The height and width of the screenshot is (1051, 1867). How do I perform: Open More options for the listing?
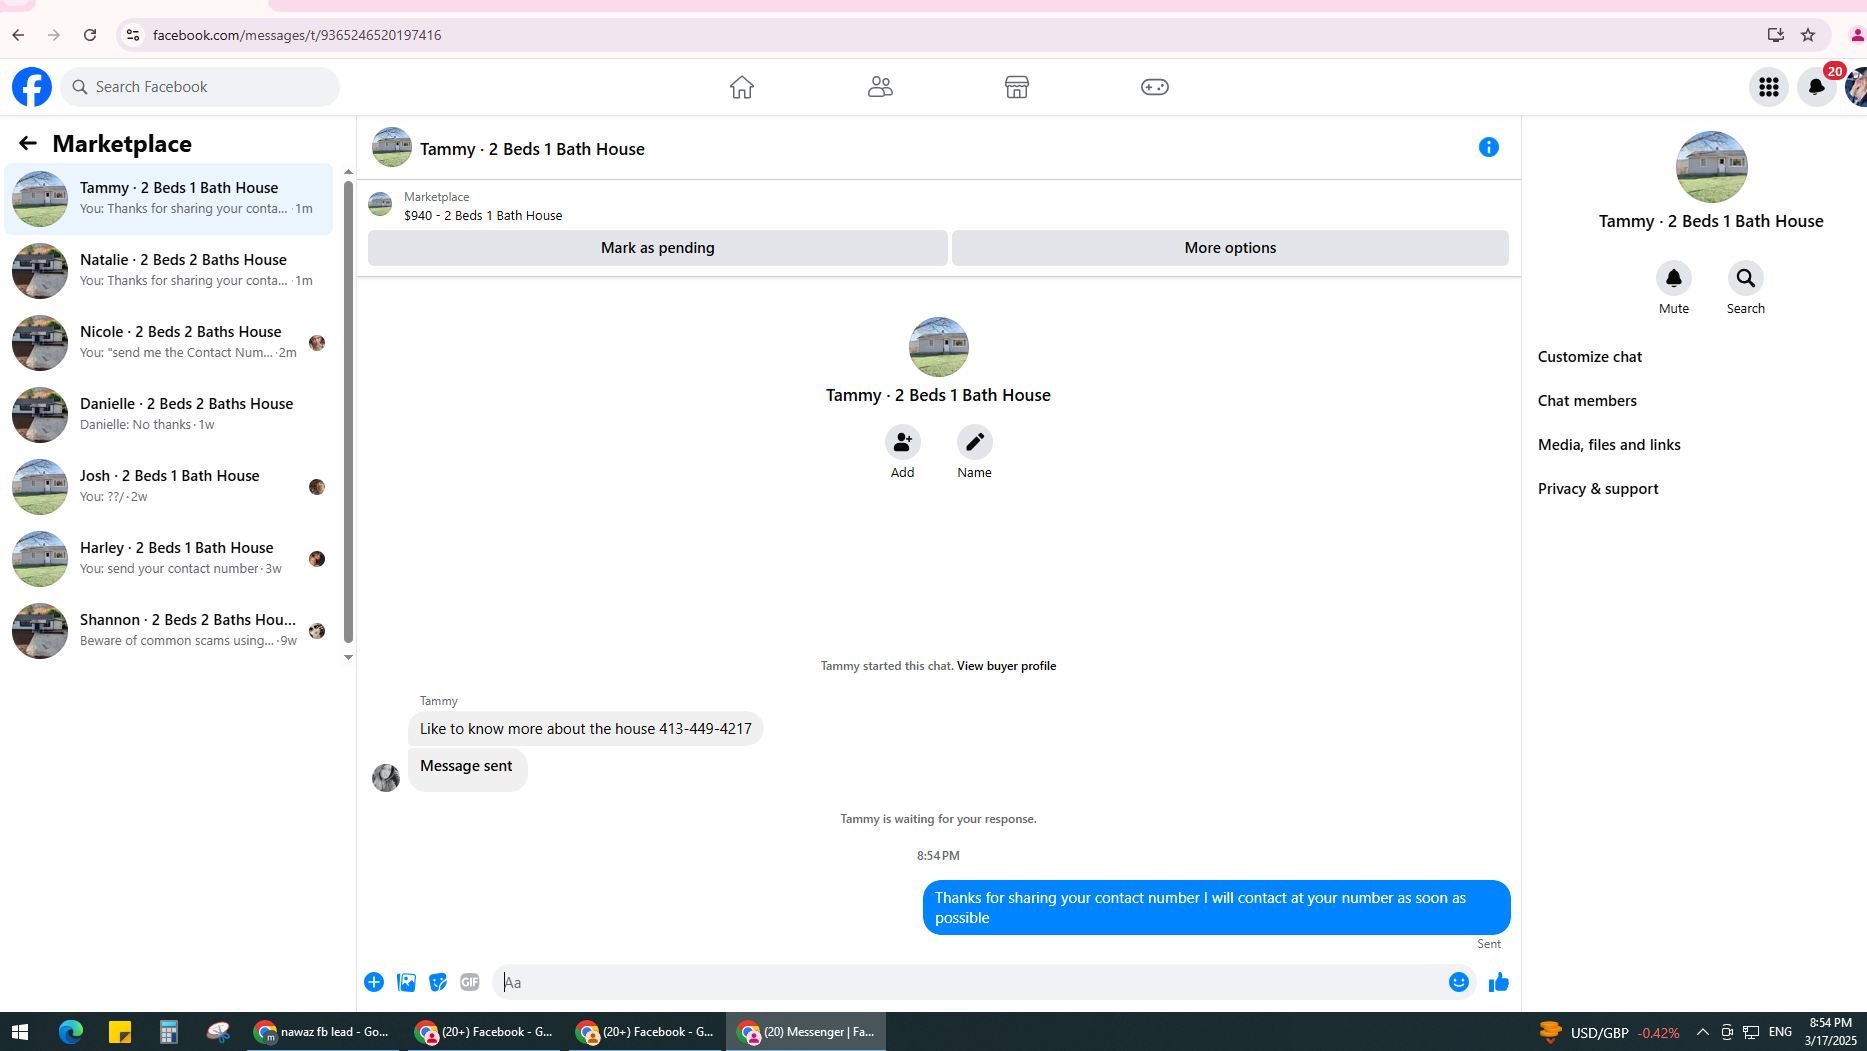(x=1230, y=248)
